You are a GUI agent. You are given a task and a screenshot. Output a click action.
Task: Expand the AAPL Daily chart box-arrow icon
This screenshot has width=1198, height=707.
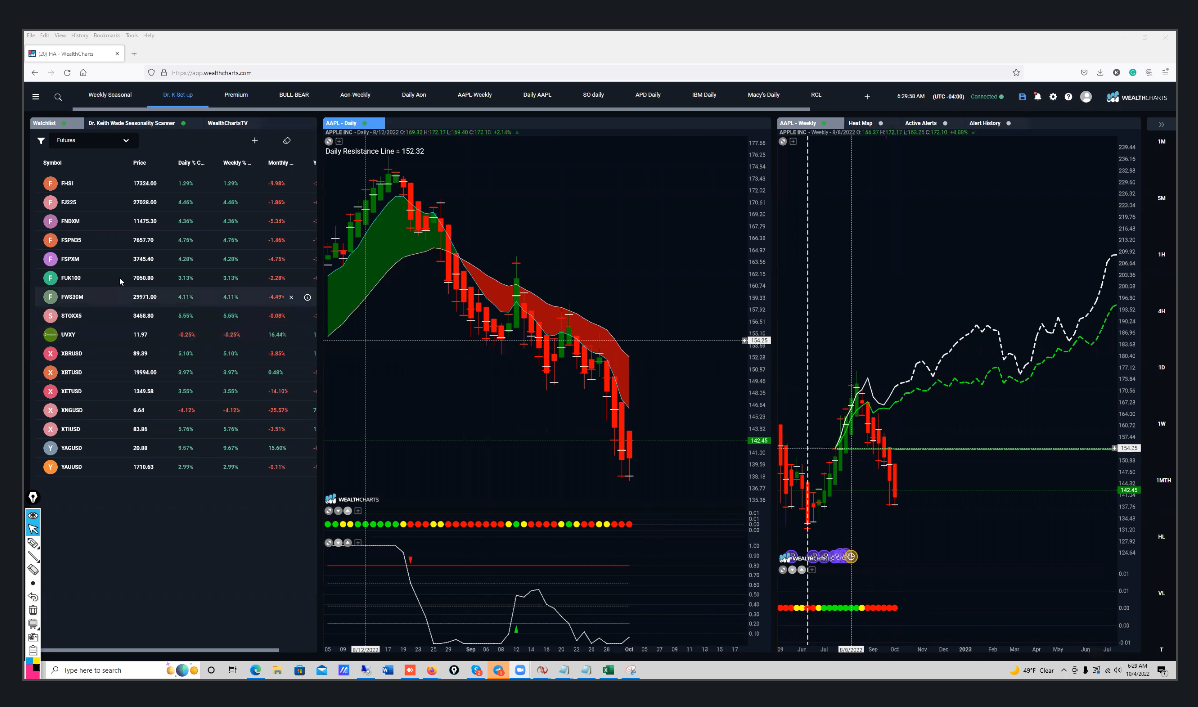pos(338,141)
